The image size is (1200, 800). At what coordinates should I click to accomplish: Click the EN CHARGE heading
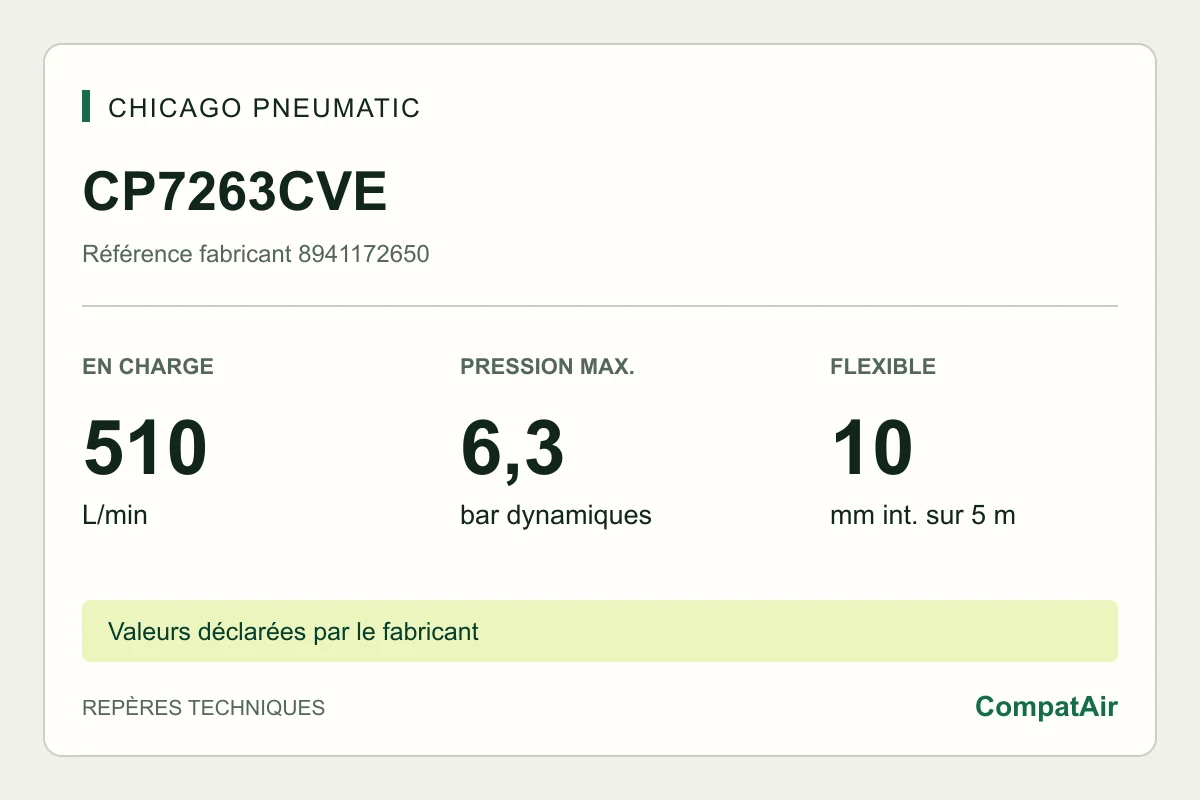pos(148,366)
